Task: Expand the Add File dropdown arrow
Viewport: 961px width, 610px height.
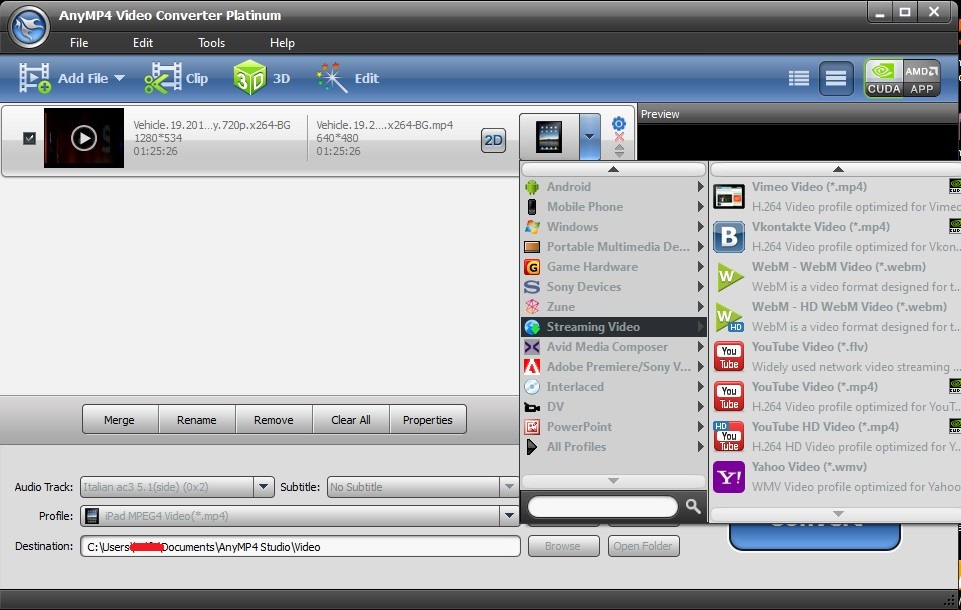Action: 120,78
